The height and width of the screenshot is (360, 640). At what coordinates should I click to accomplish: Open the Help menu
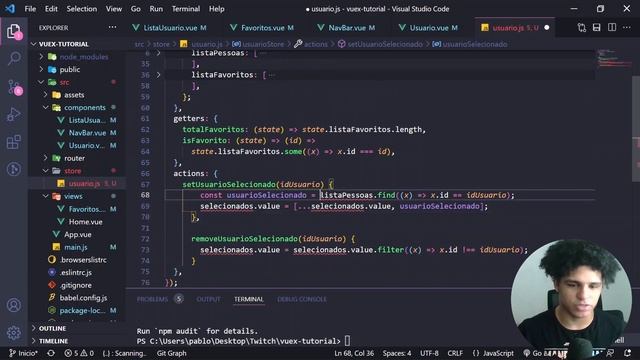click(x=217, y=9)
